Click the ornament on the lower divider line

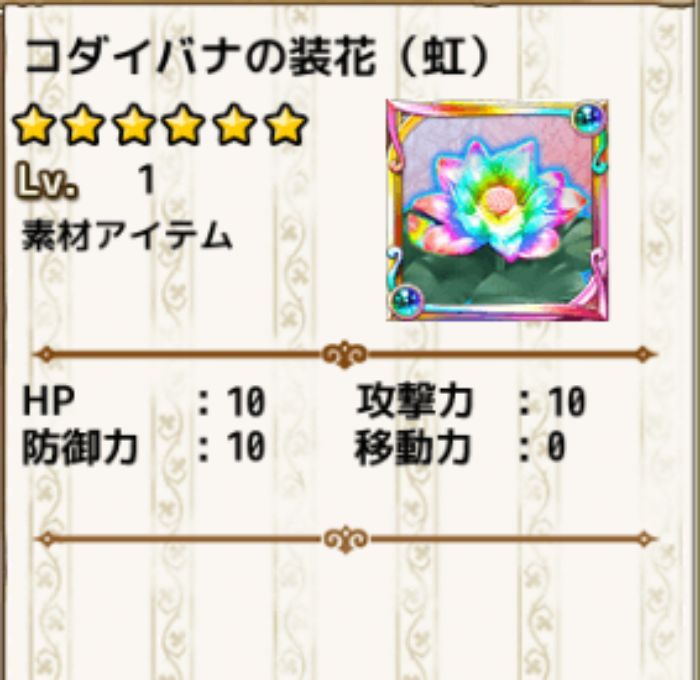[x=345, y=539]
